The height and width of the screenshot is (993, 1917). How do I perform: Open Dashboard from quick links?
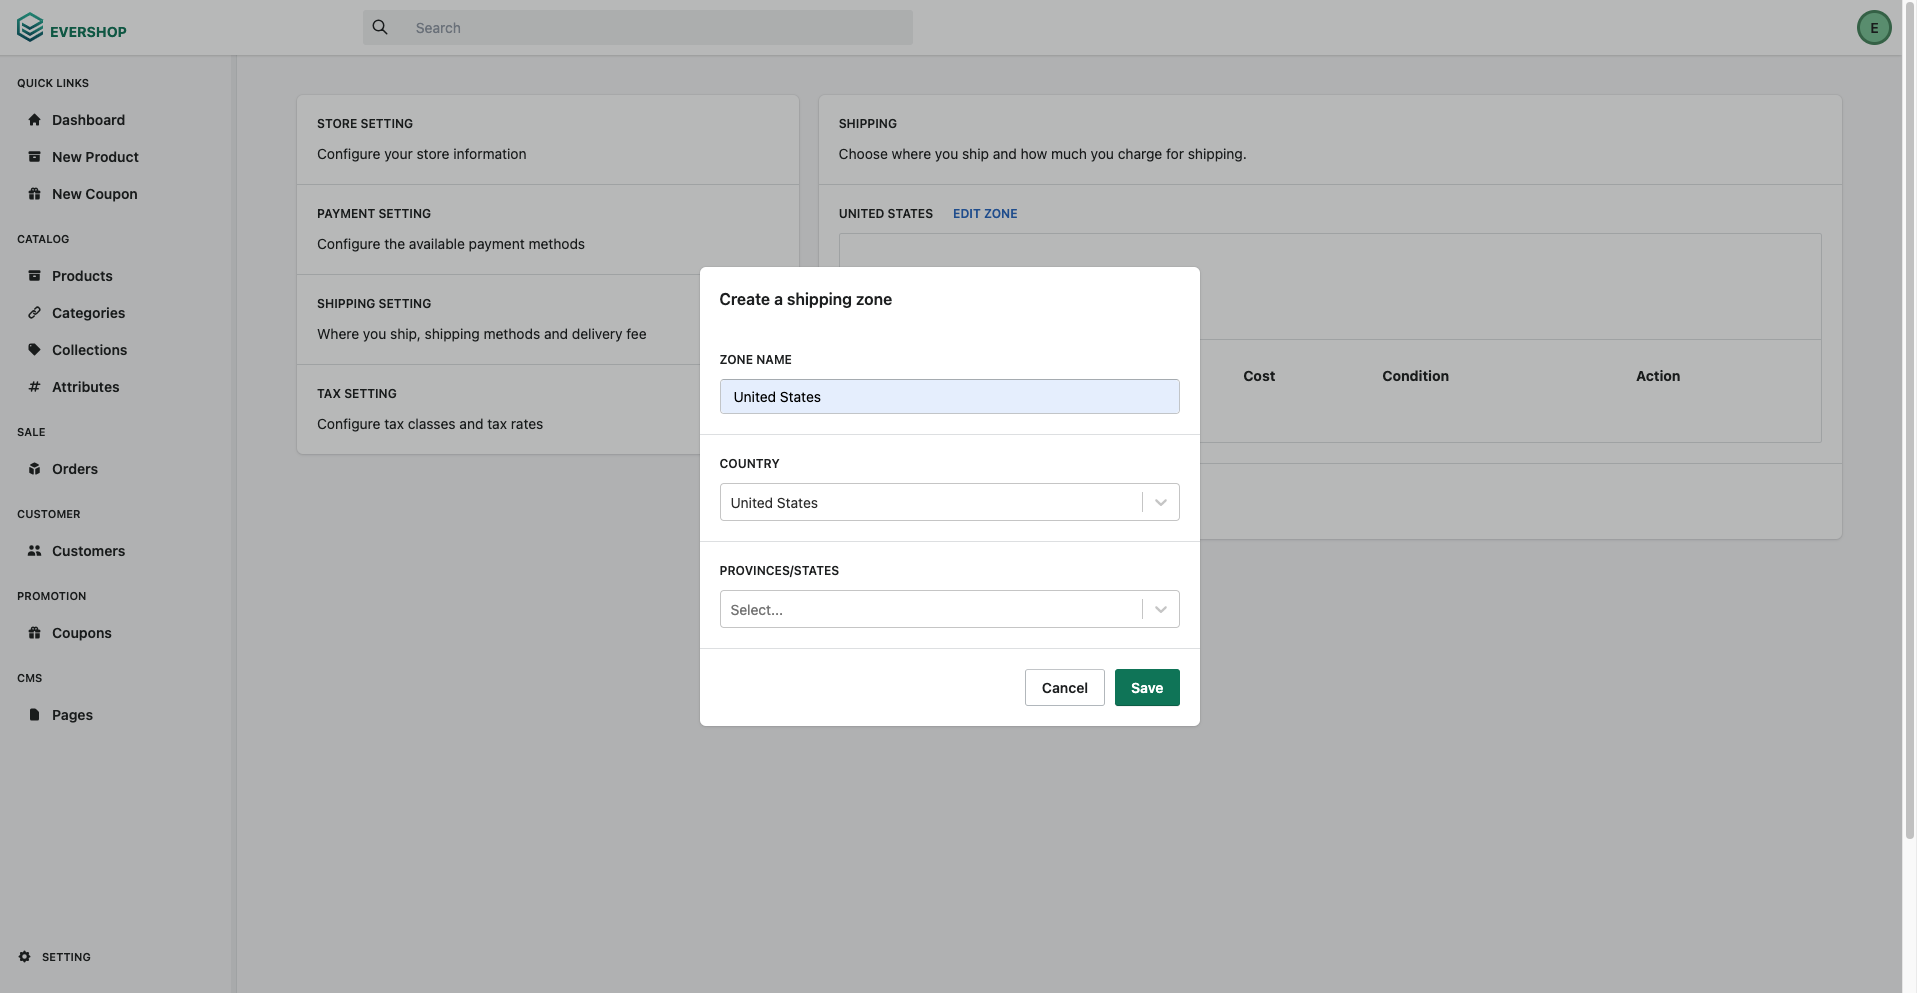tap(88, 120)
